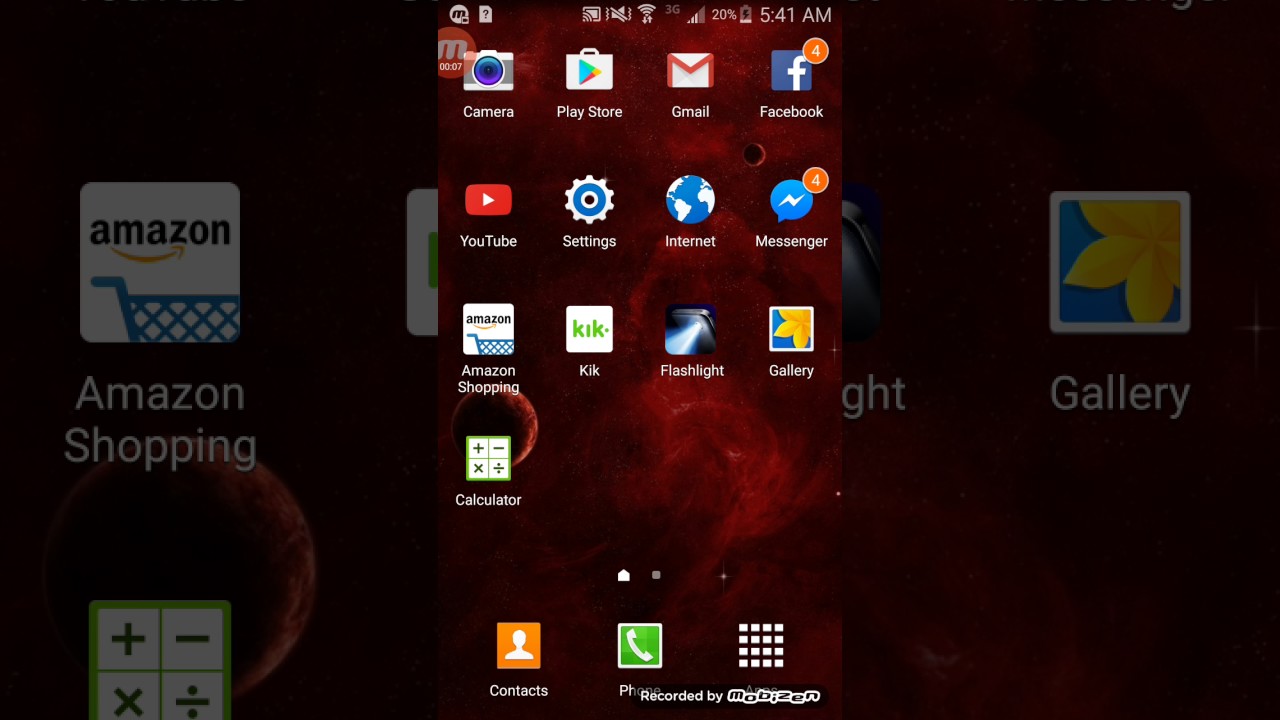Viewport: 1280px width, 720px height.
Task: Tap the muted vibrate status icon
Action: [x=619, y=15]
